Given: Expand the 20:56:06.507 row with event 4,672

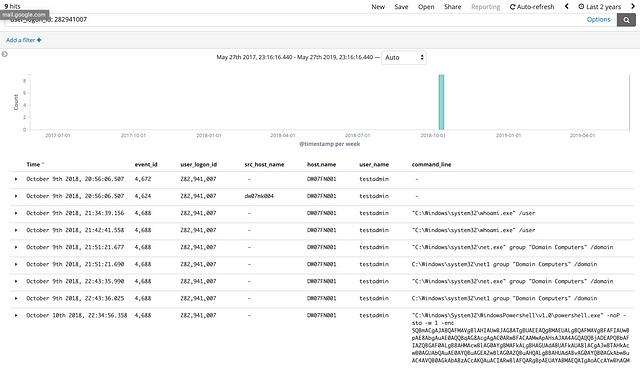Looking at the screenshot, I should point(16,179).
